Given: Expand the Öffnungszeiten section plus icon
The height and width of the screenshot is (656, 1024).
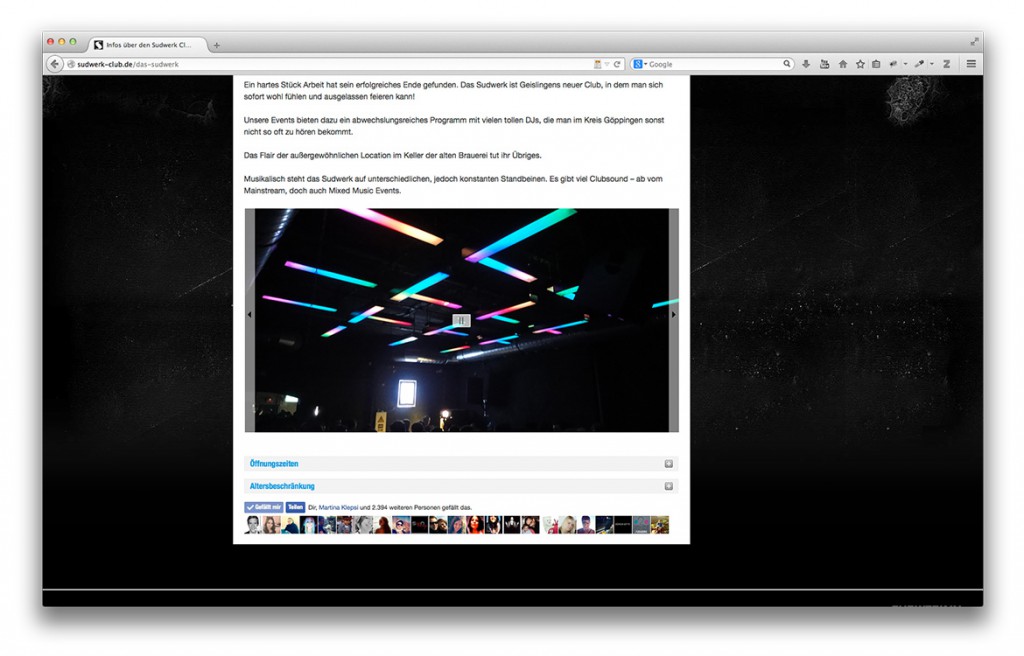Looking at the screenshot, I should [668, 464].
